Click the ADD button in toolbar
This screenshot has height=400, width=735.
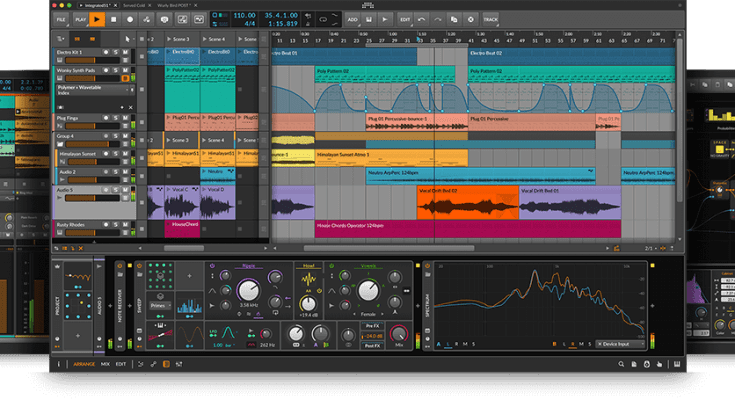pyautogui.click(x=352, y=18)
